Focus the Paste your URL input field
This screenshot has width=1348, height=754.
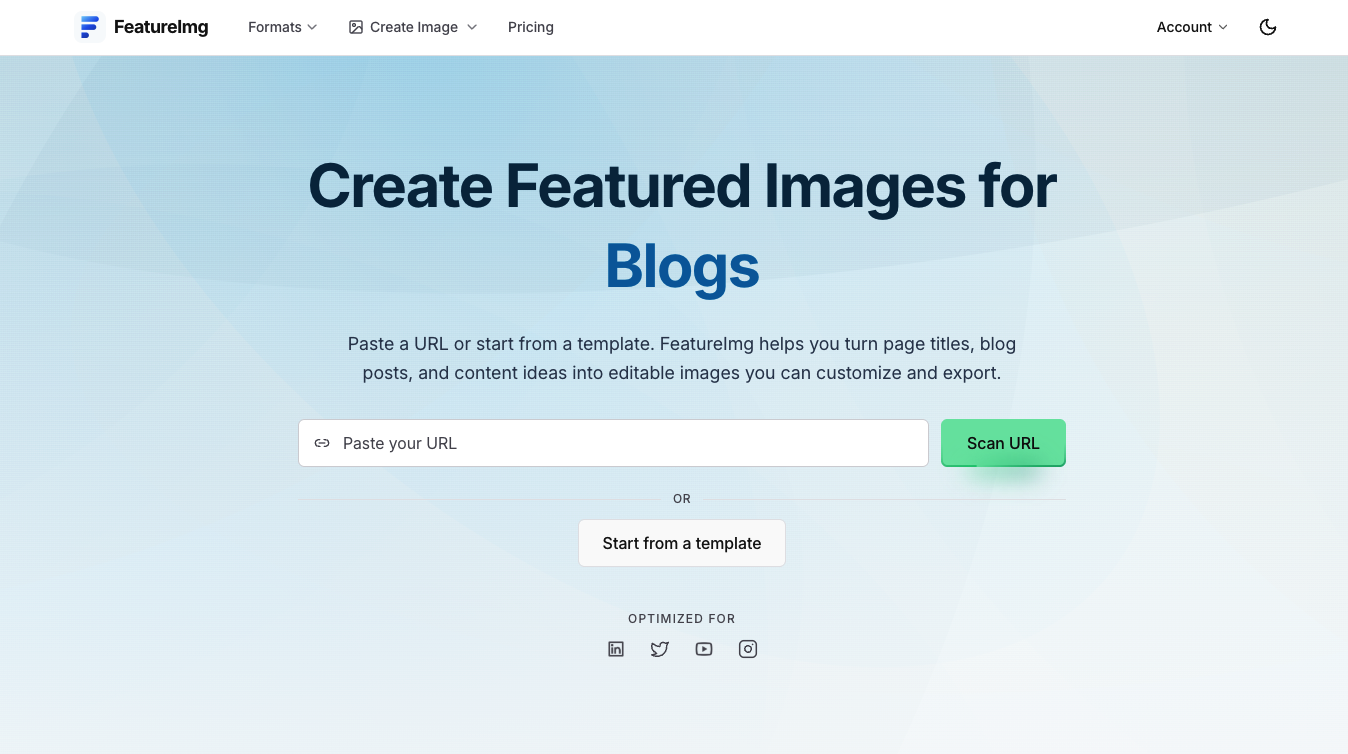coord(614,443)
